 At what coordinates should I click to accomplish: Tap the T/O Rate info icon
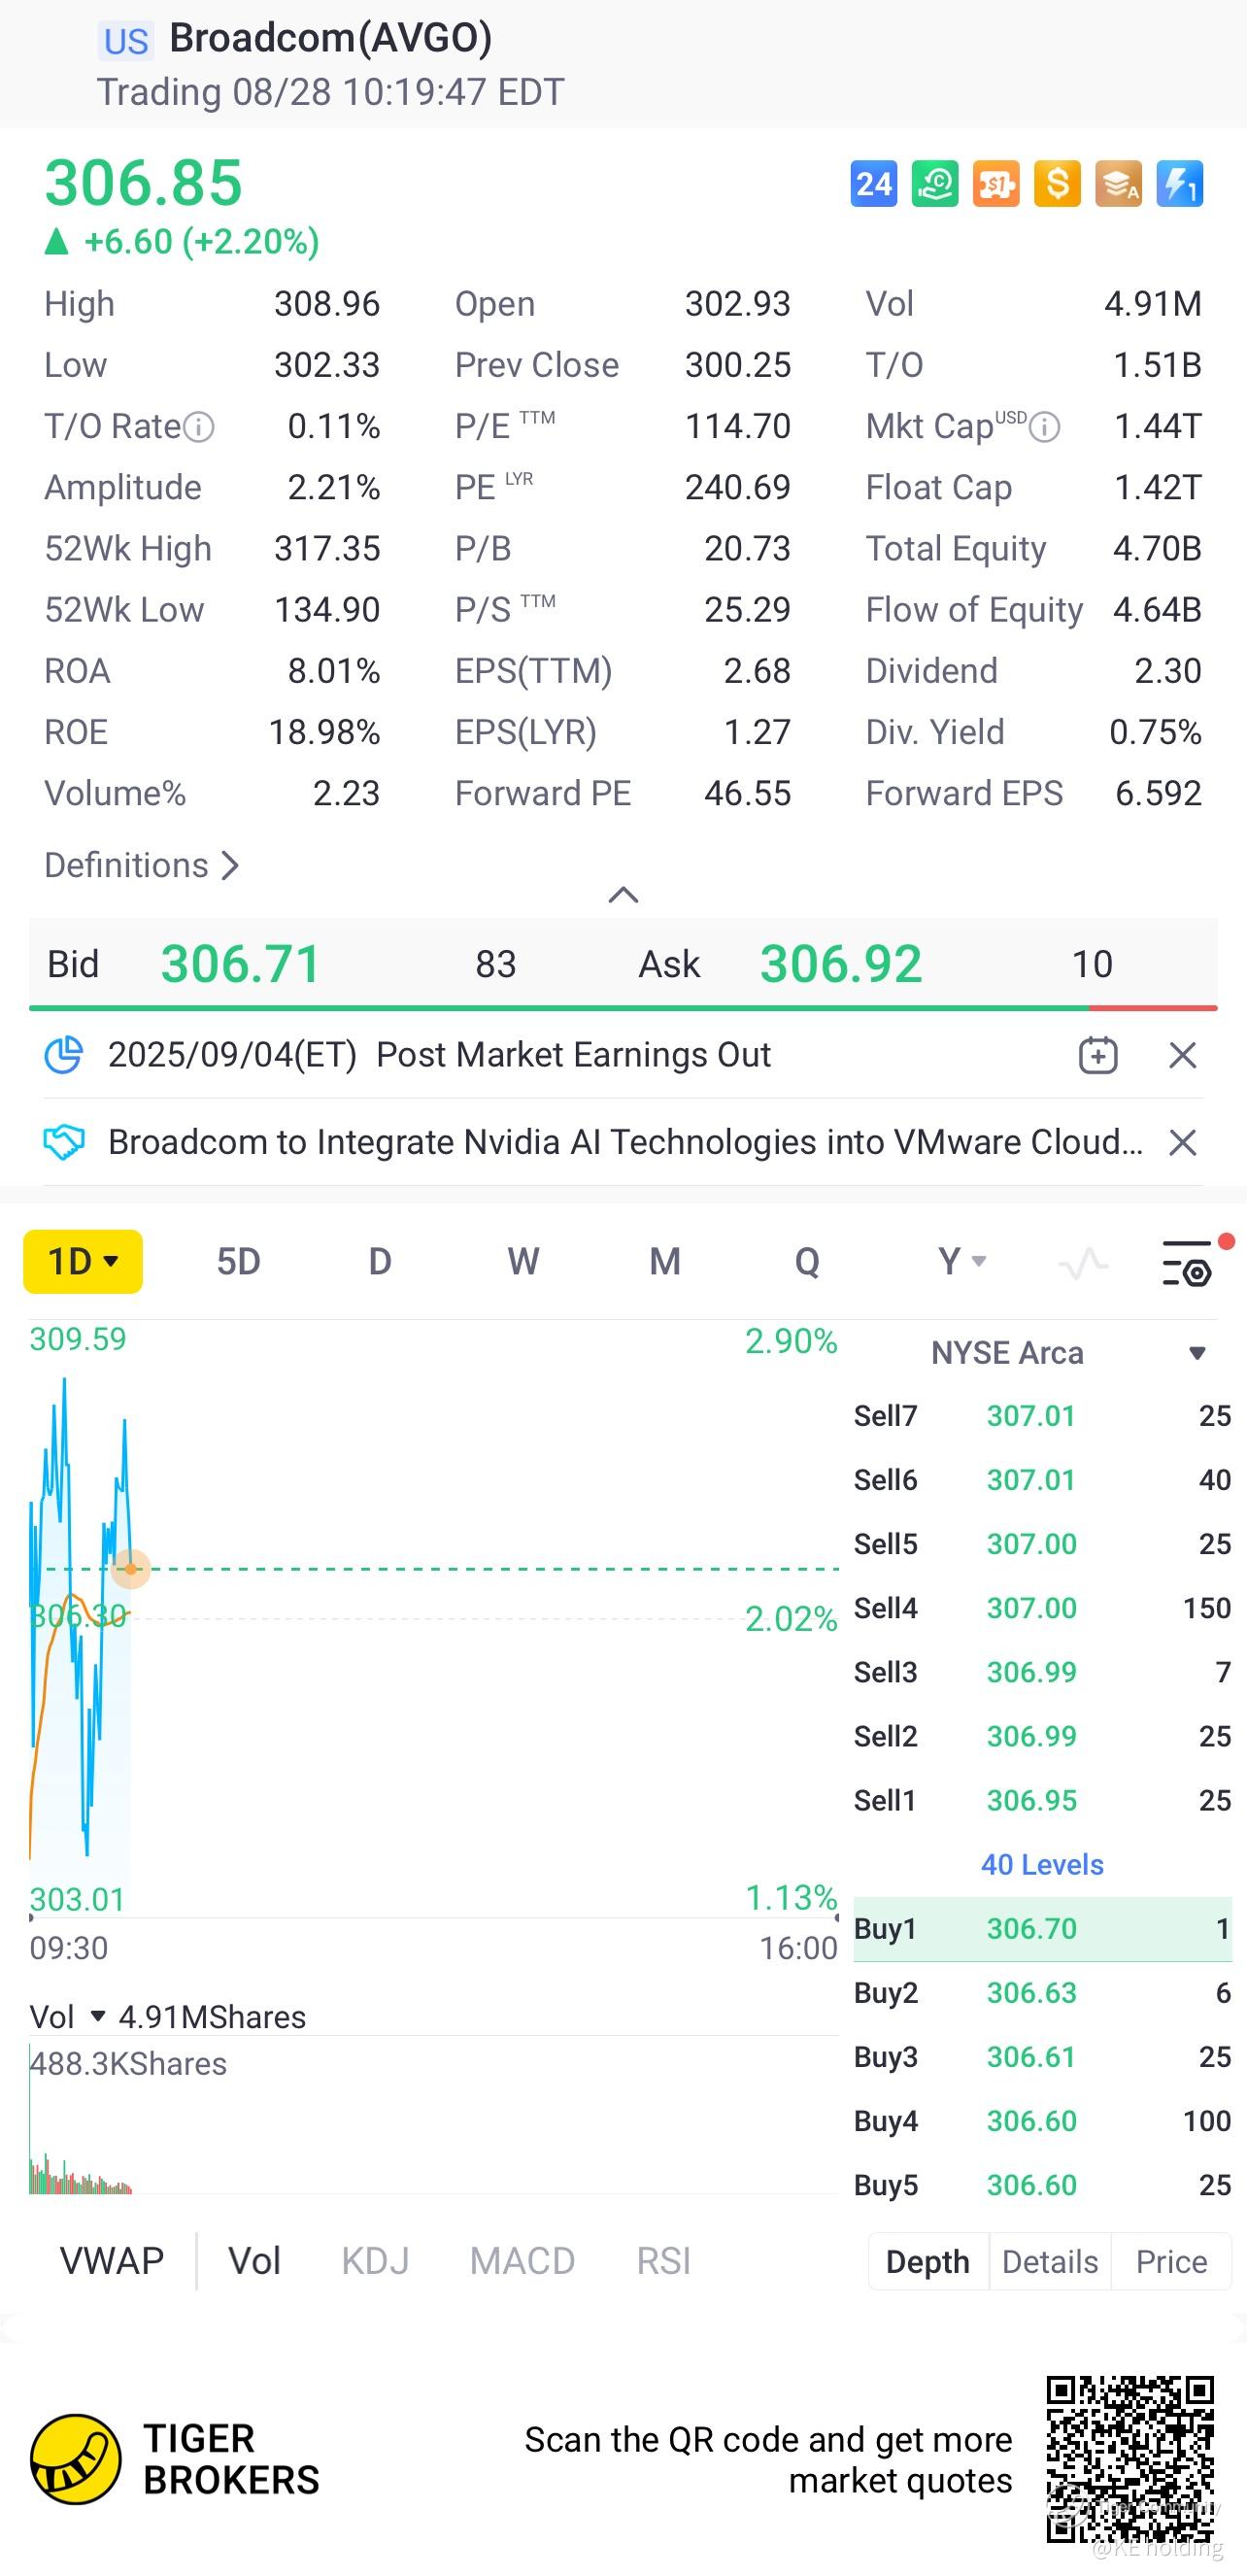tap(199, 427)
